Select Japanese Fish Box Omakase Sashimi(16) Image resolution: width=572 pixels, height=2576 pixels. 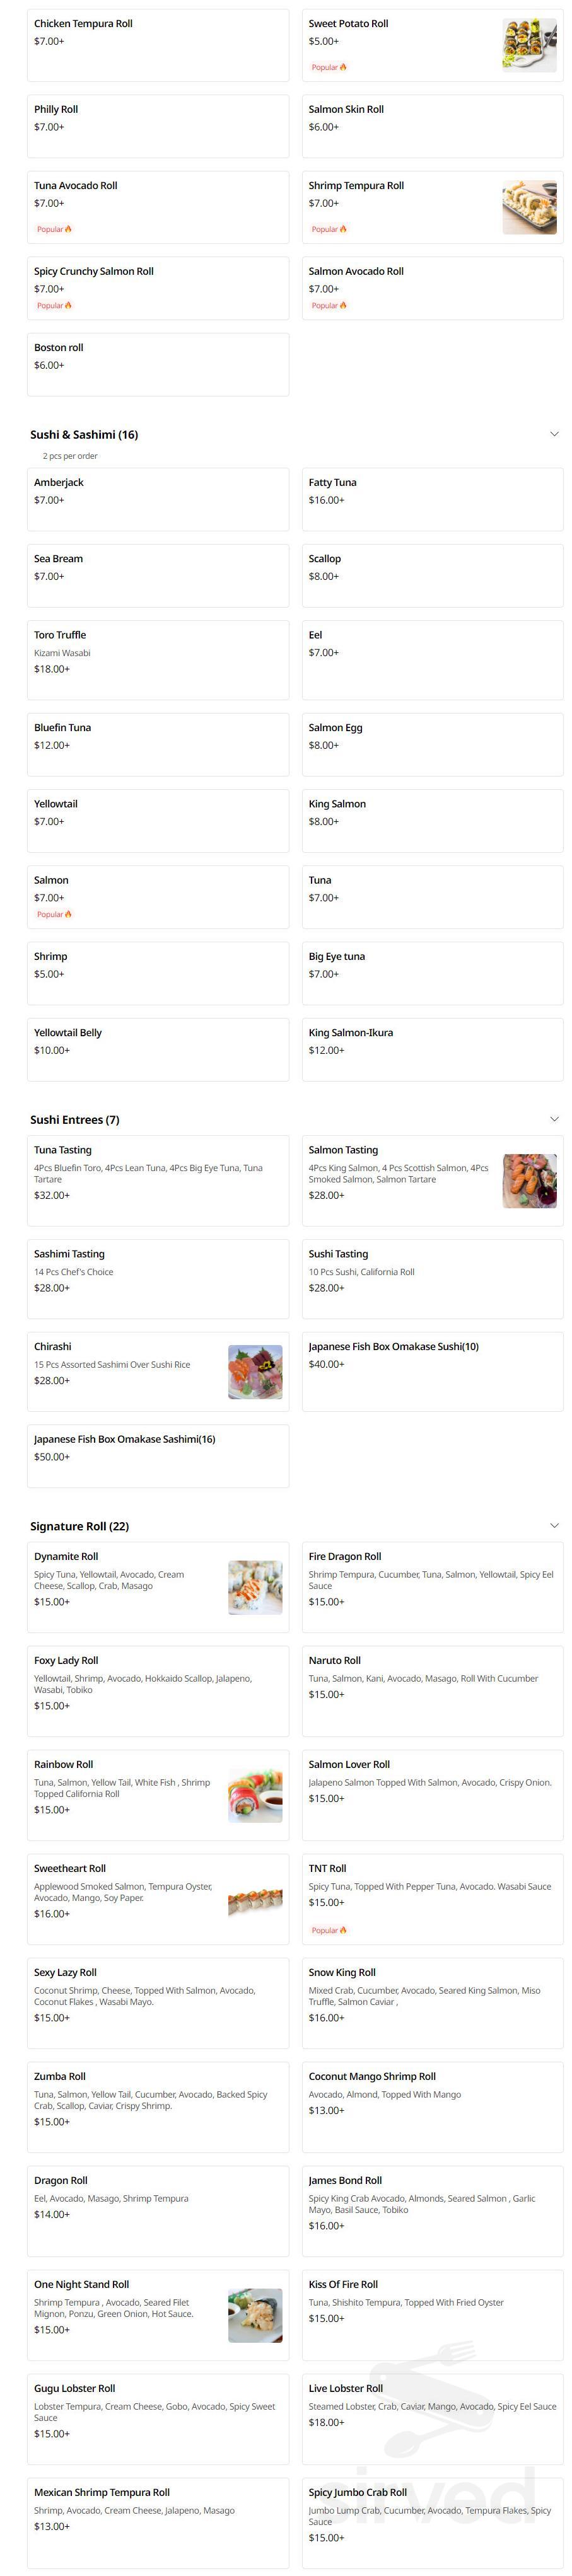(158, 1456)
